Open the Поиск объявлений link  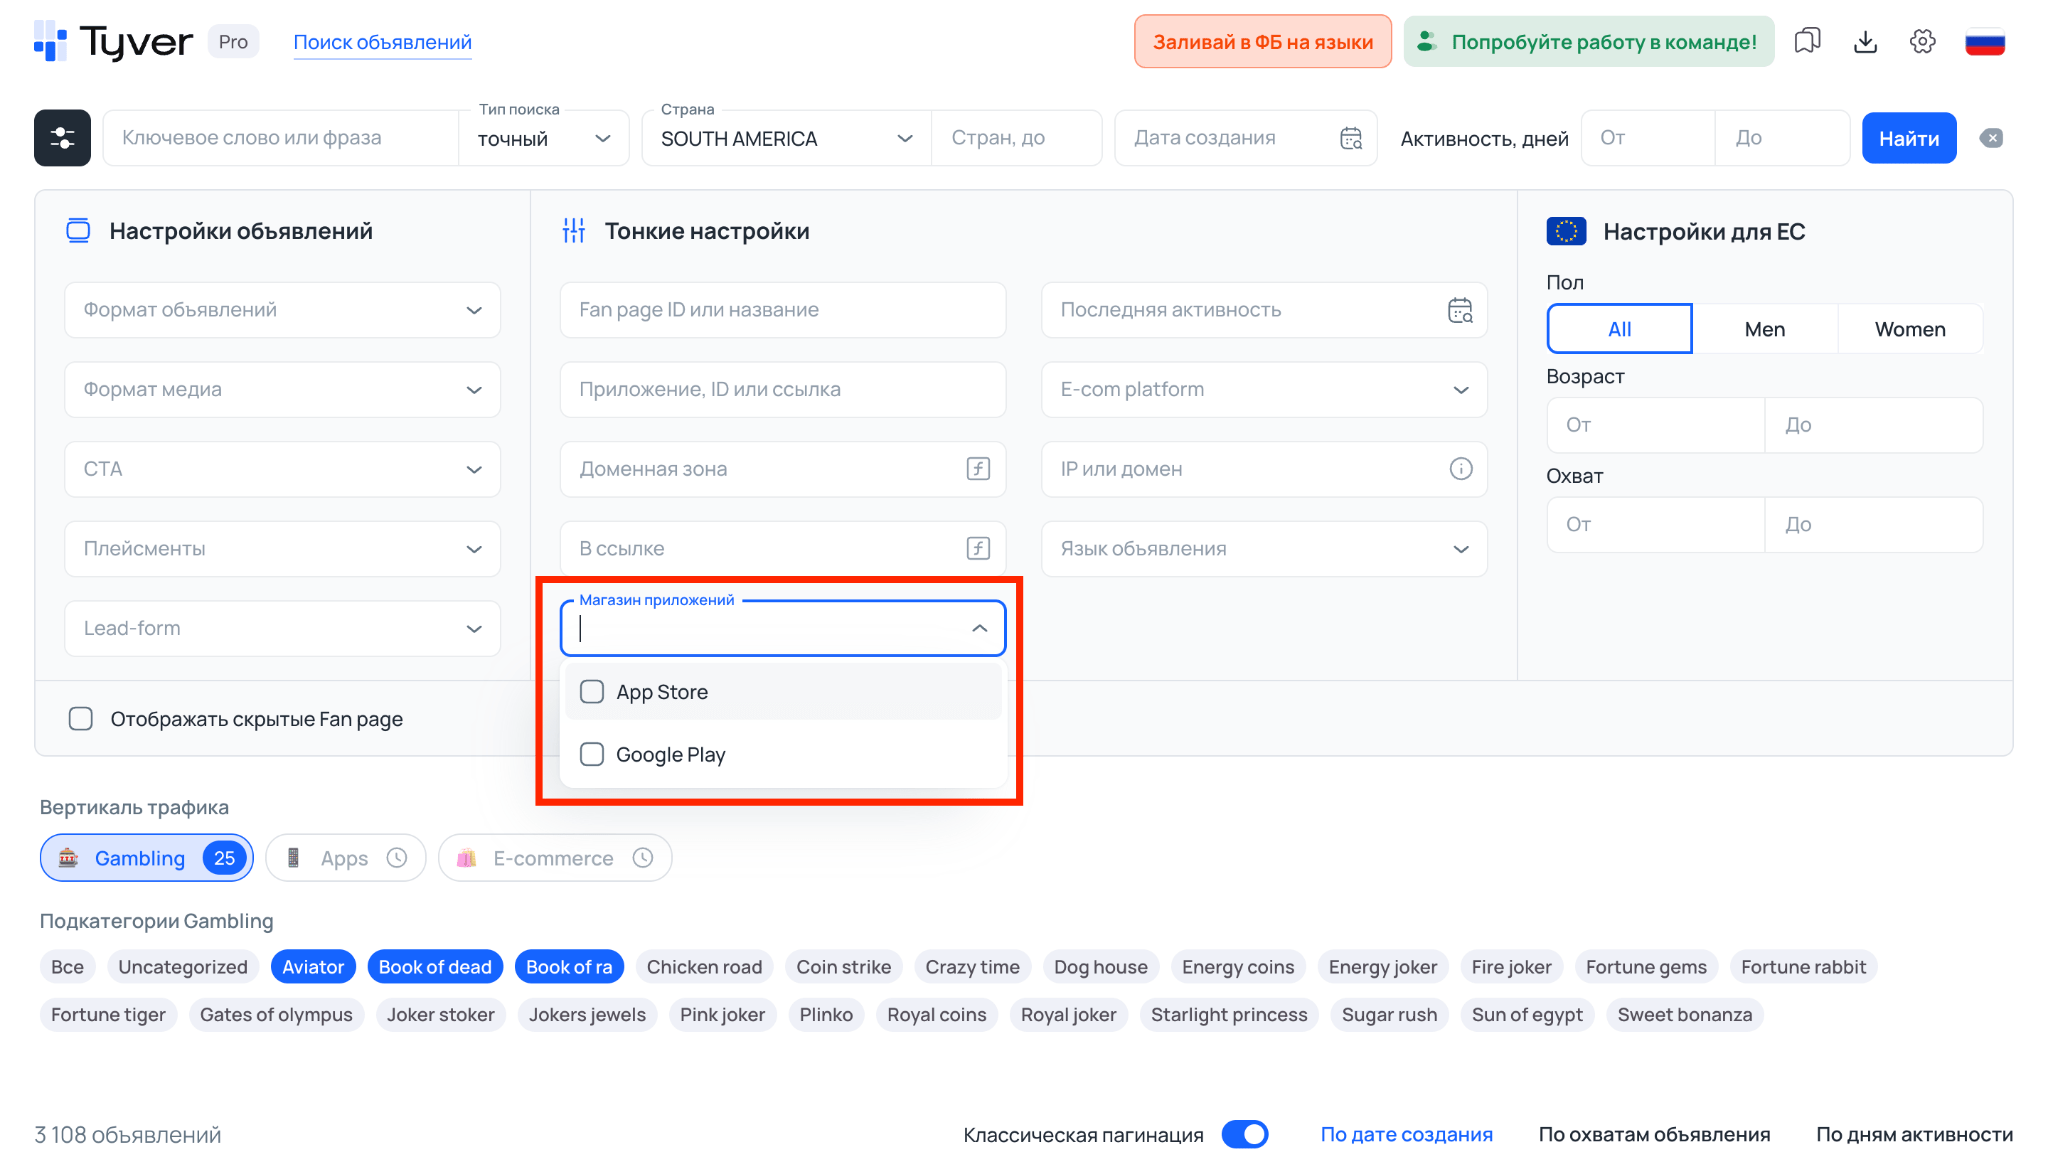[x=382, y=41]
